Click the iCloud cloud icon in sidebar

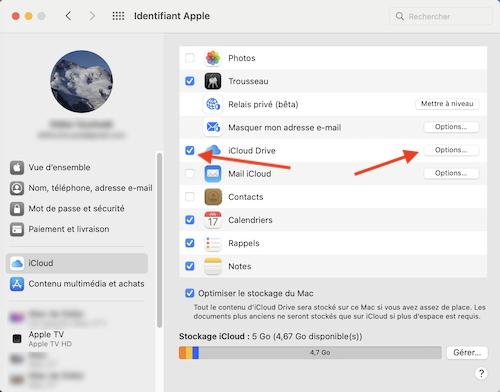[17, 263]
